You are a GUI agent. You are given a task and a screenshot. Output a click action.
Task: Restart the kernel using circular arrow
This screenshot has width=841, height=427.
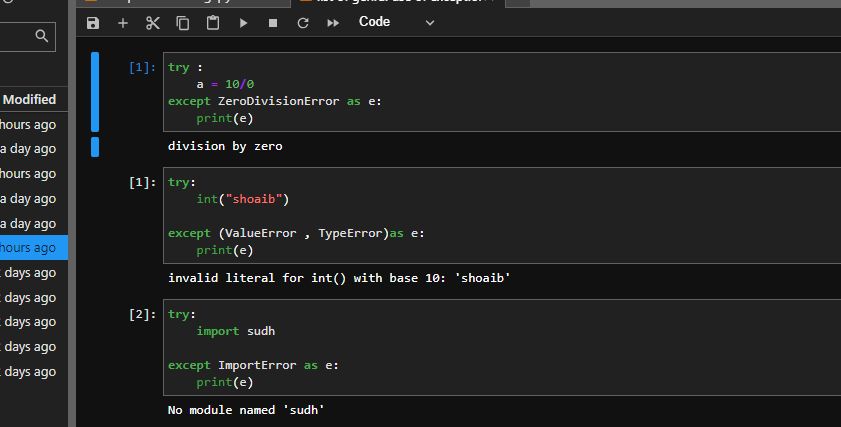pos(303,22)
